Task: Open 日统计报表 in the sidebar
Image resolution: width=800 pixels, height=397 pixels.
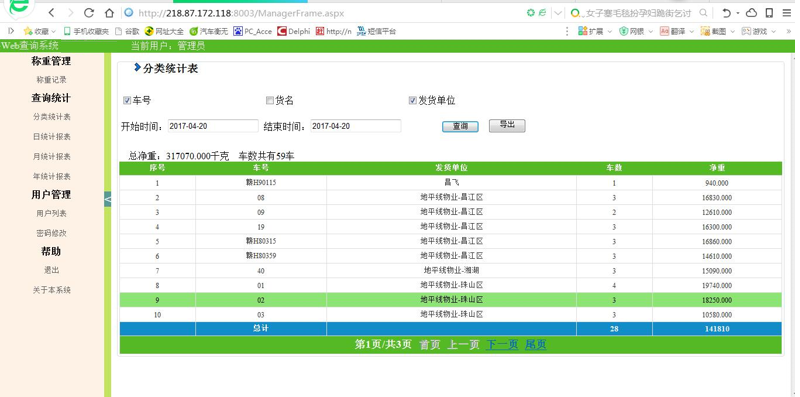Action: (x=52, y=137)
